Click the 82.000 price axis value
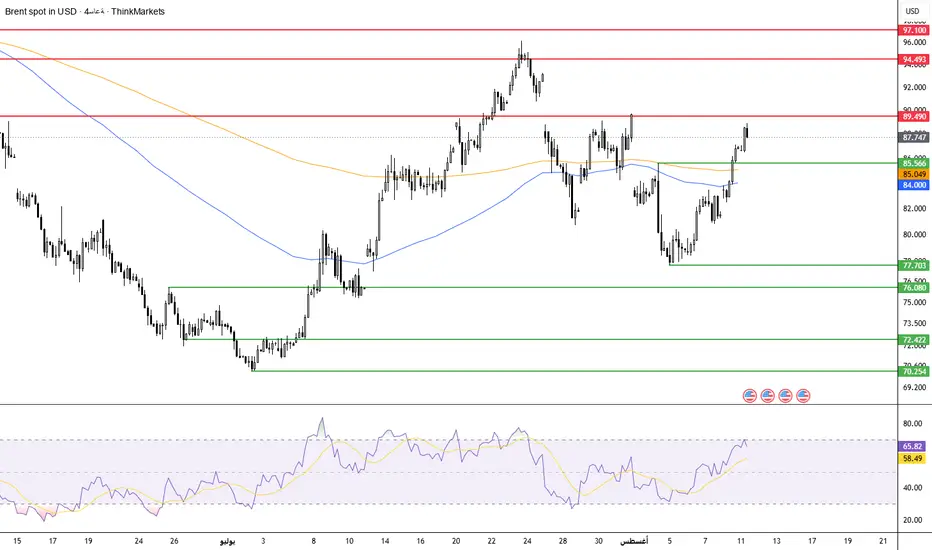 pos(914,209)
